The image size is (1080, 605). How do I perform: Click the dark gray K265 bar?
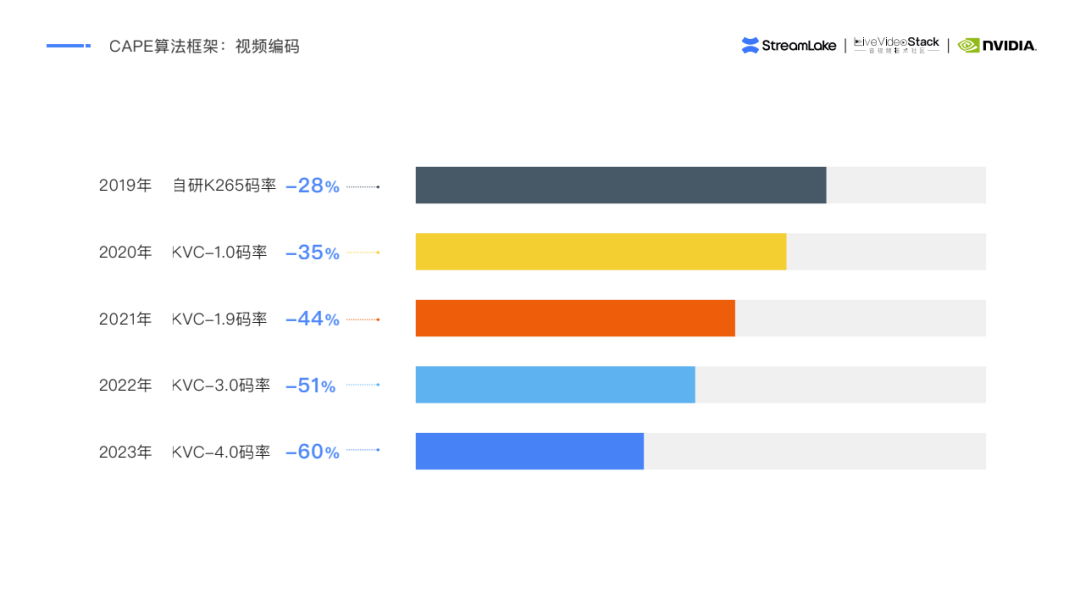pos(620,185)
